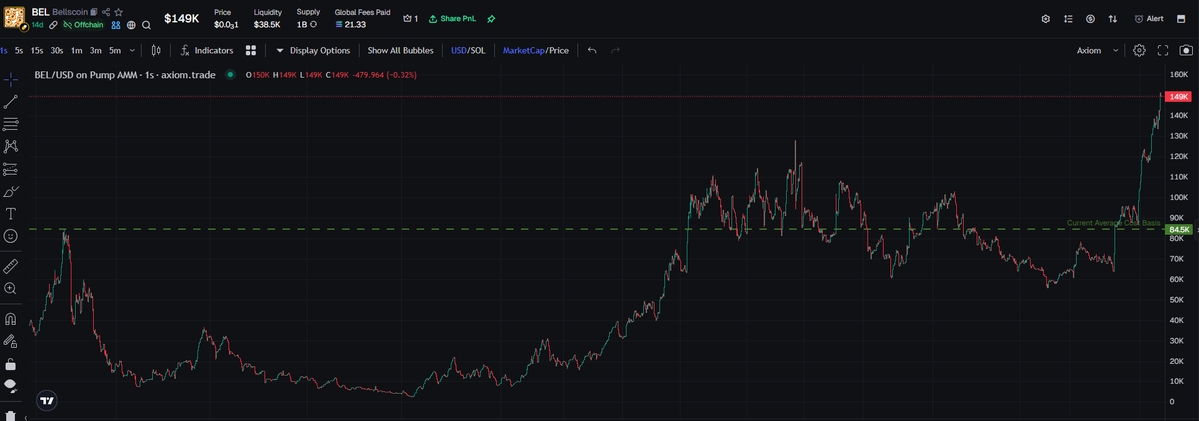This screenshot has width=1199, height=421.
Task: Click the BEL token avatar image
Action: 14,18
